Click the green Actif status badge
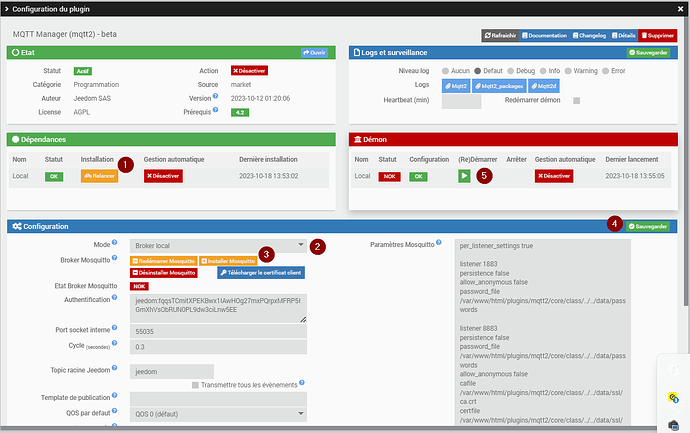Image resolution: width=690 pixels, height=433 pixels. [x=83, y=71]
